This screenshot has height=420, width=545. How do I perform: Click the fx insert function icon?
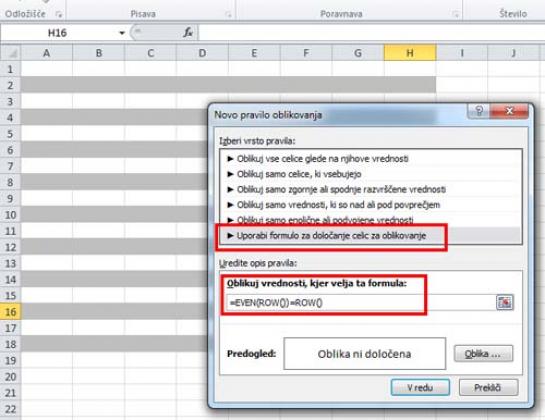point(188,33)
